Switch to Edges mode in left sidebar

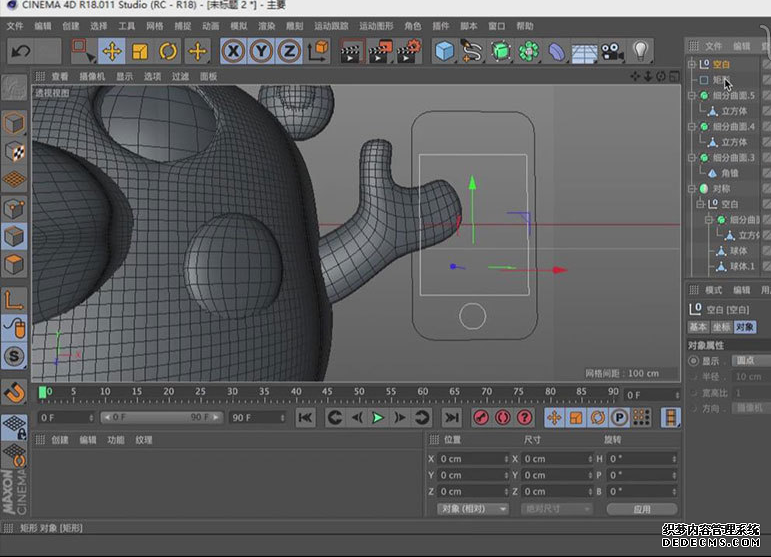(14, 236)
